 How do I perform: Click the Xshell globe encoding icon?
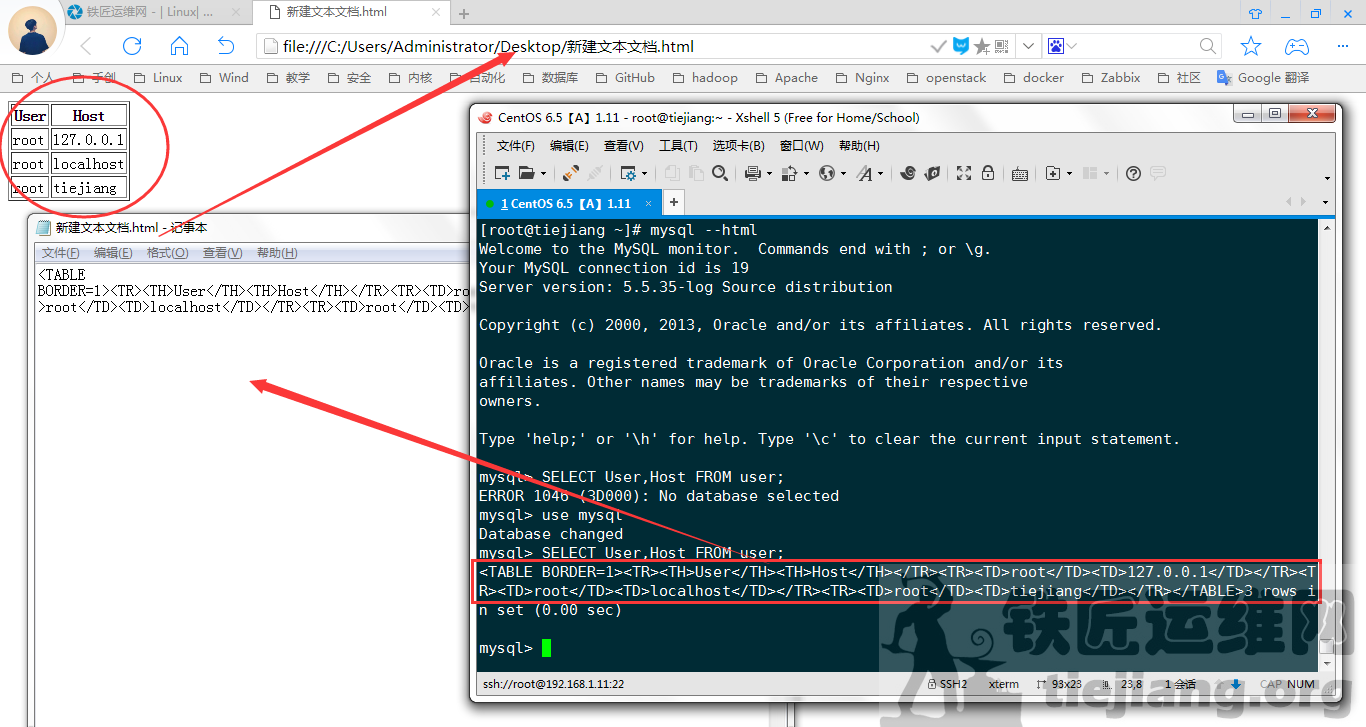tap(826, 173)
